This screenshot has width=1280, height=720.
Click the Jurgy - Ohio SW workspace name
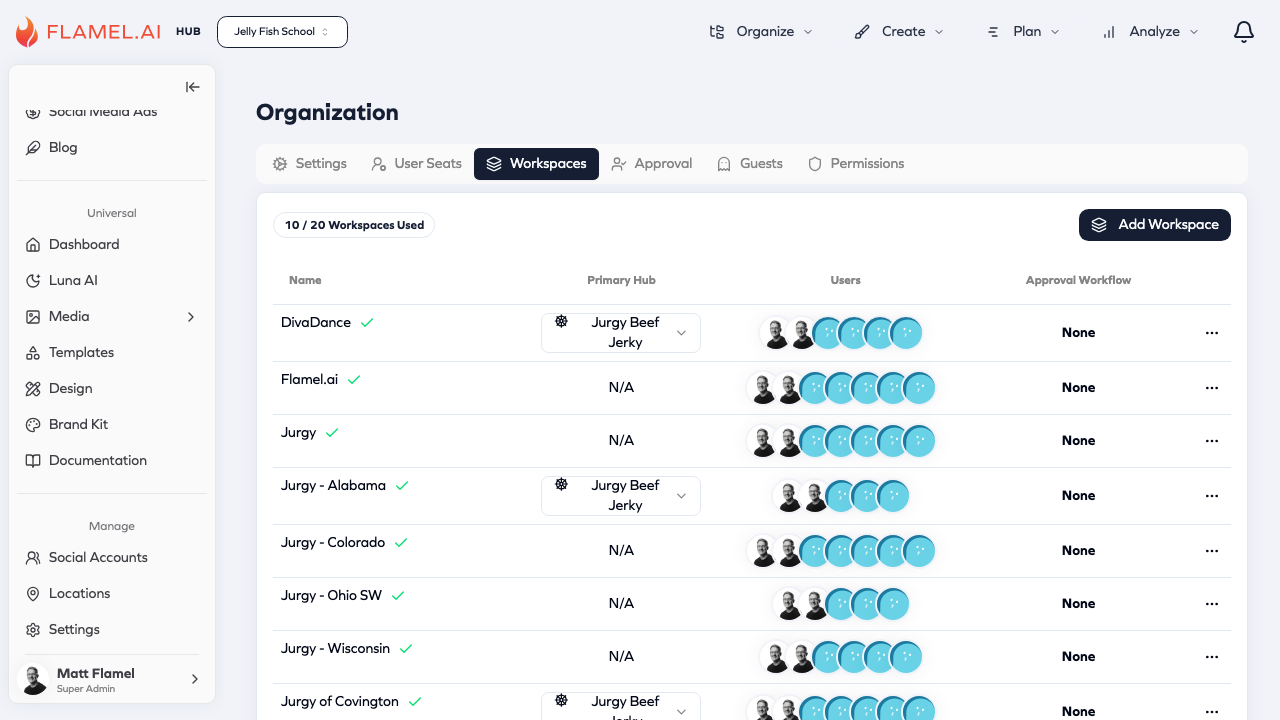coord(331,596)
